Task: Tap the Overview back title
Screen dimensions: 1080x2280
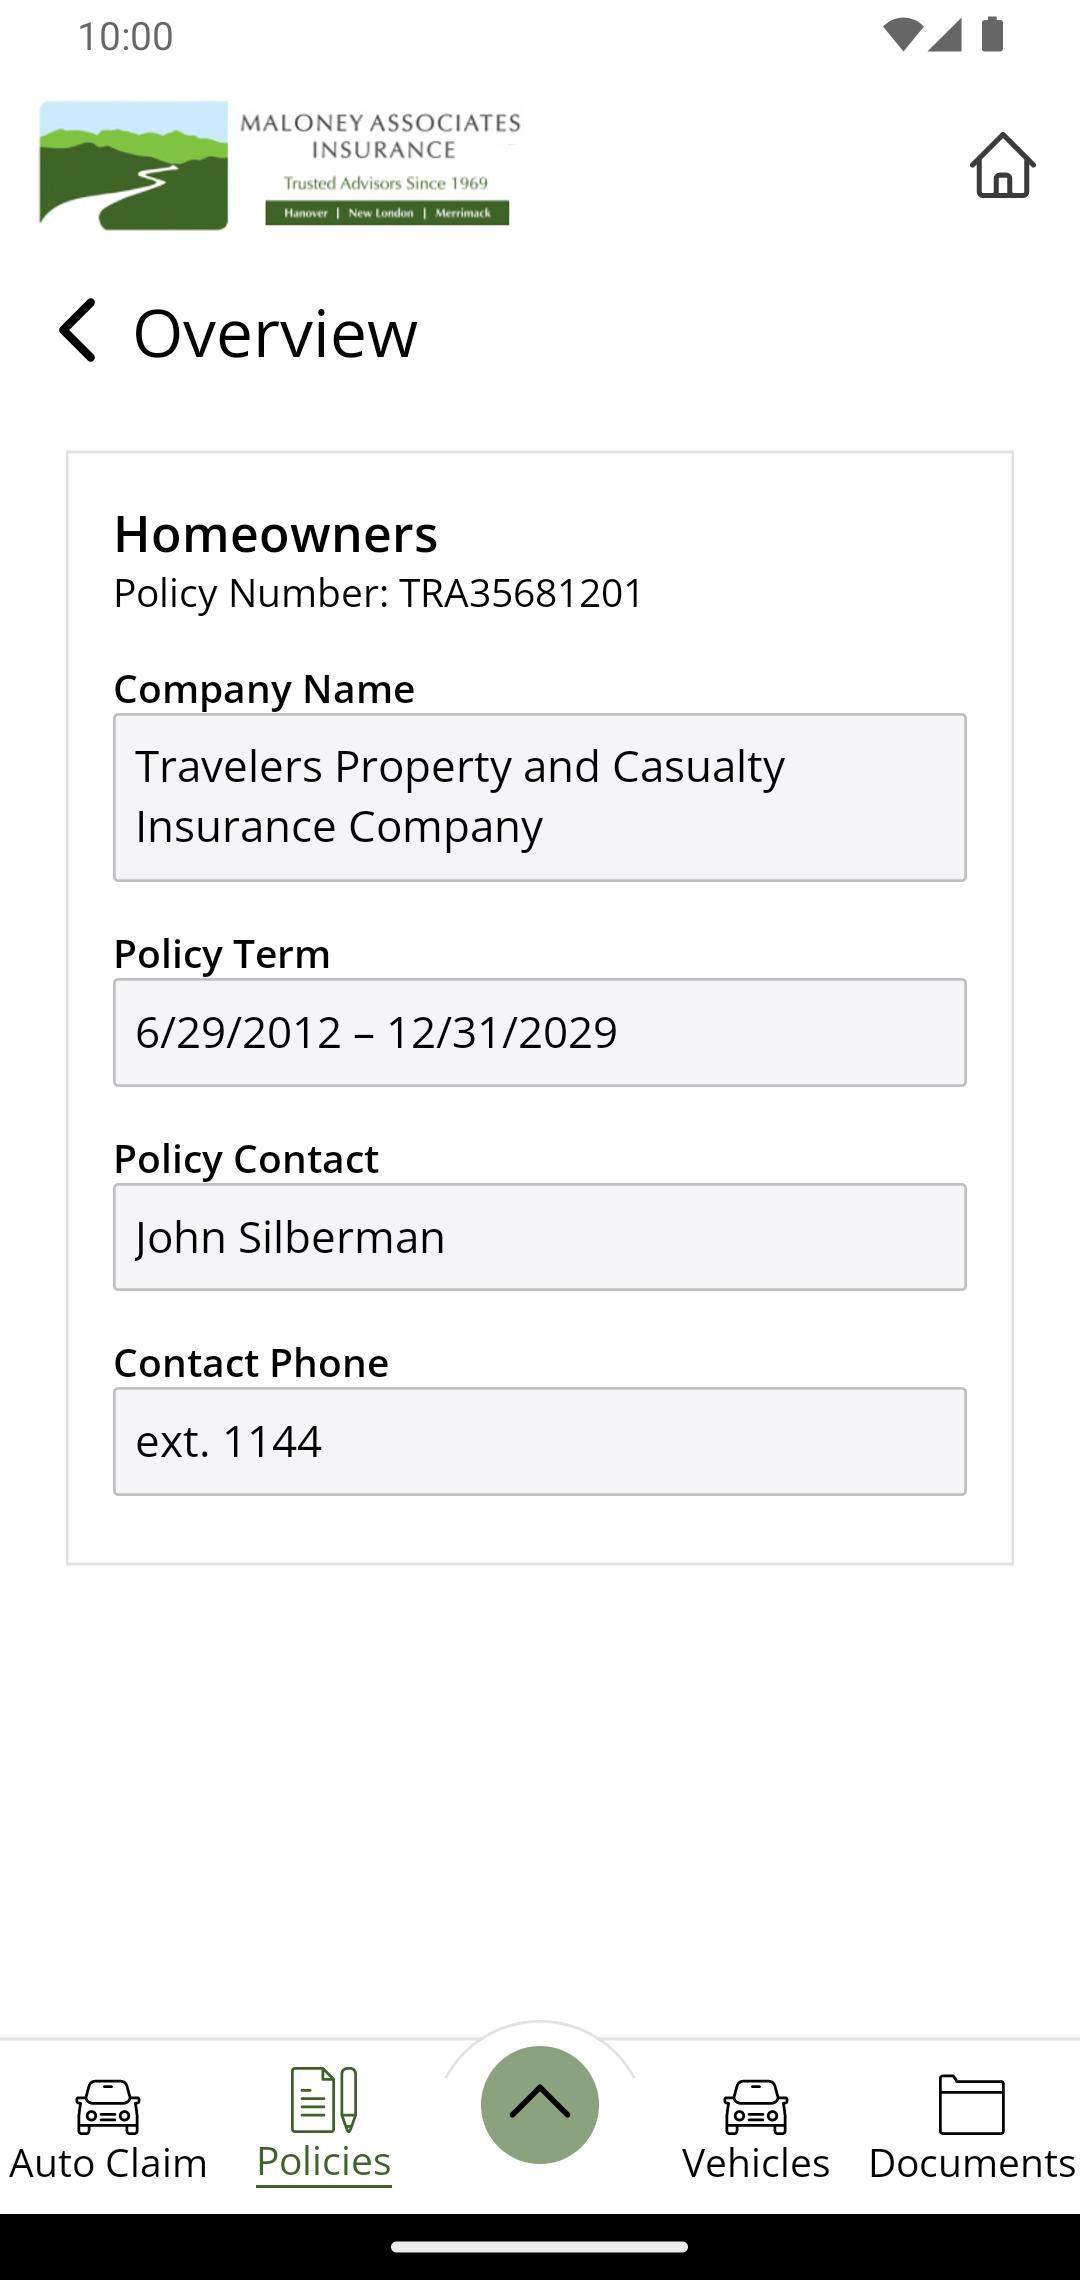Action: tap(275, 333)
